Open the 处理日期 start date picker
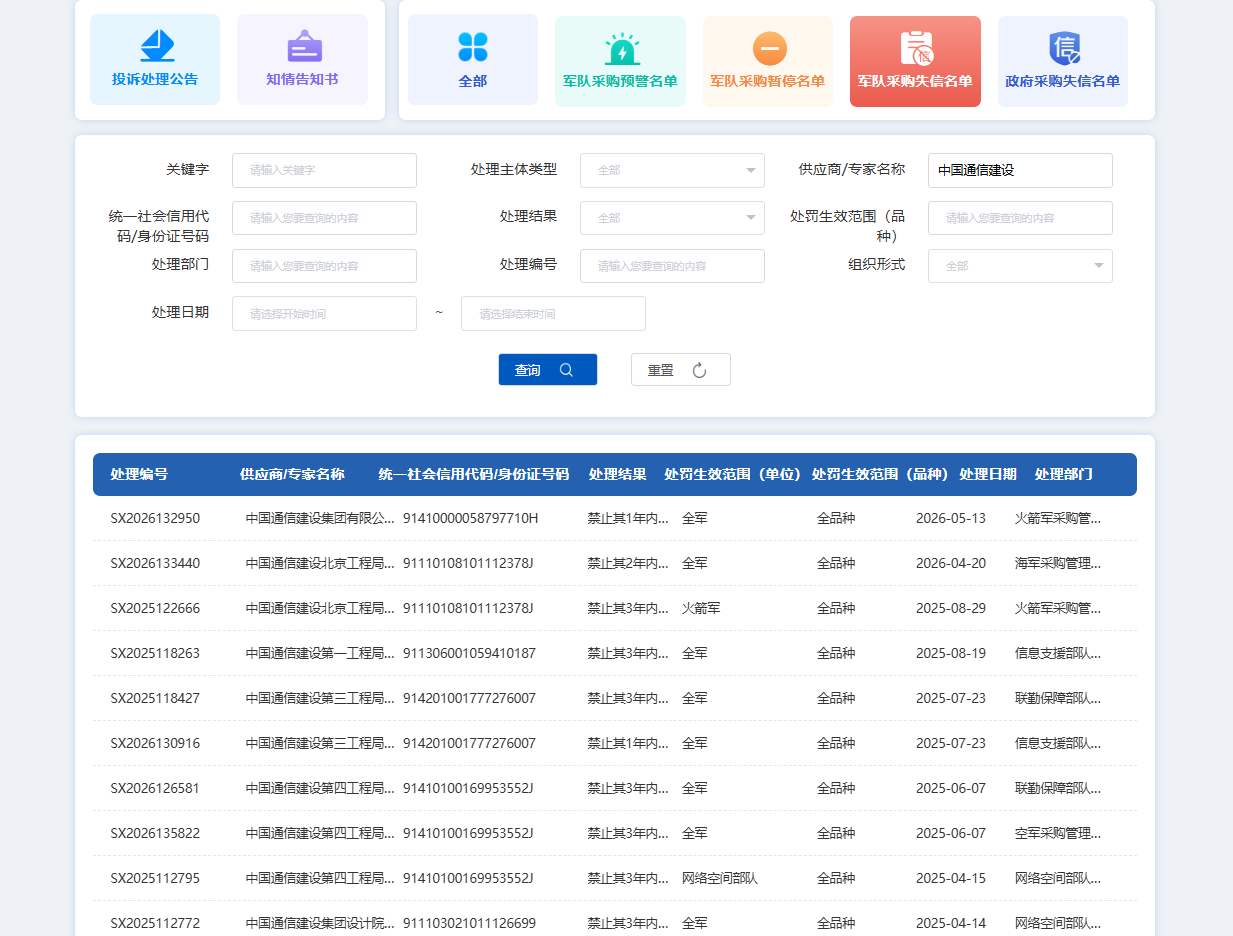 (324, 314)
